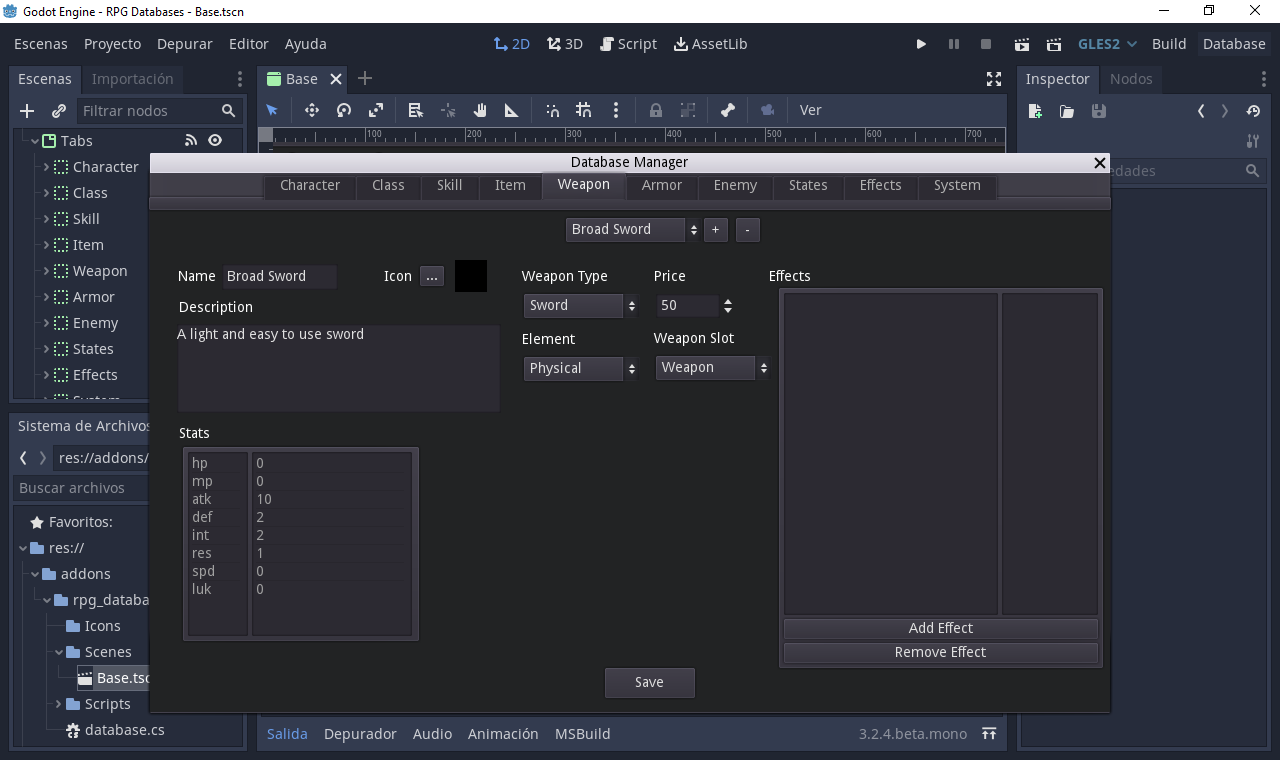Screen dimensions: 1280x760
Task: Click the stop scene button
Action: [x=985, y=44]
